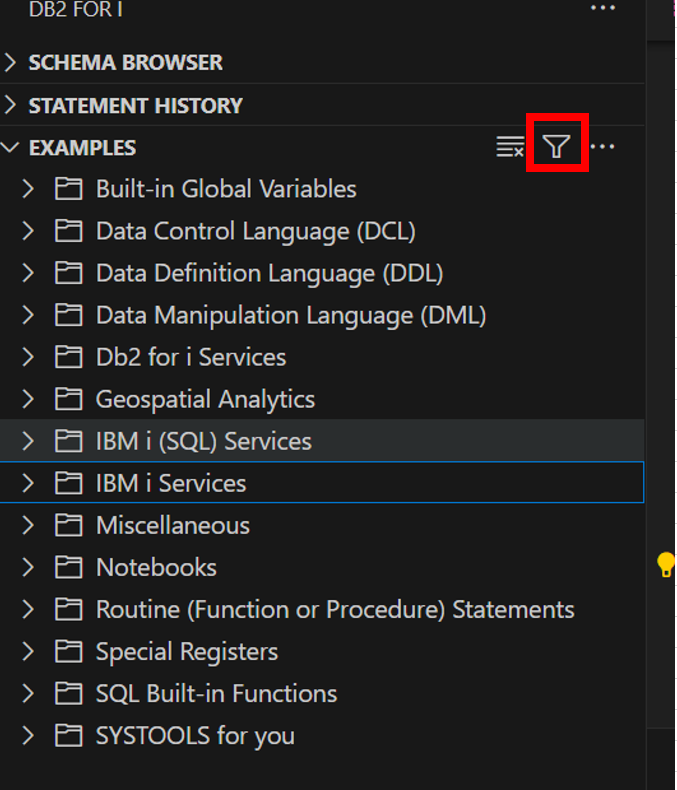
Task: Select Data Control Language (DCL) item
Action: pyautogui.click(x=255, y=231)
